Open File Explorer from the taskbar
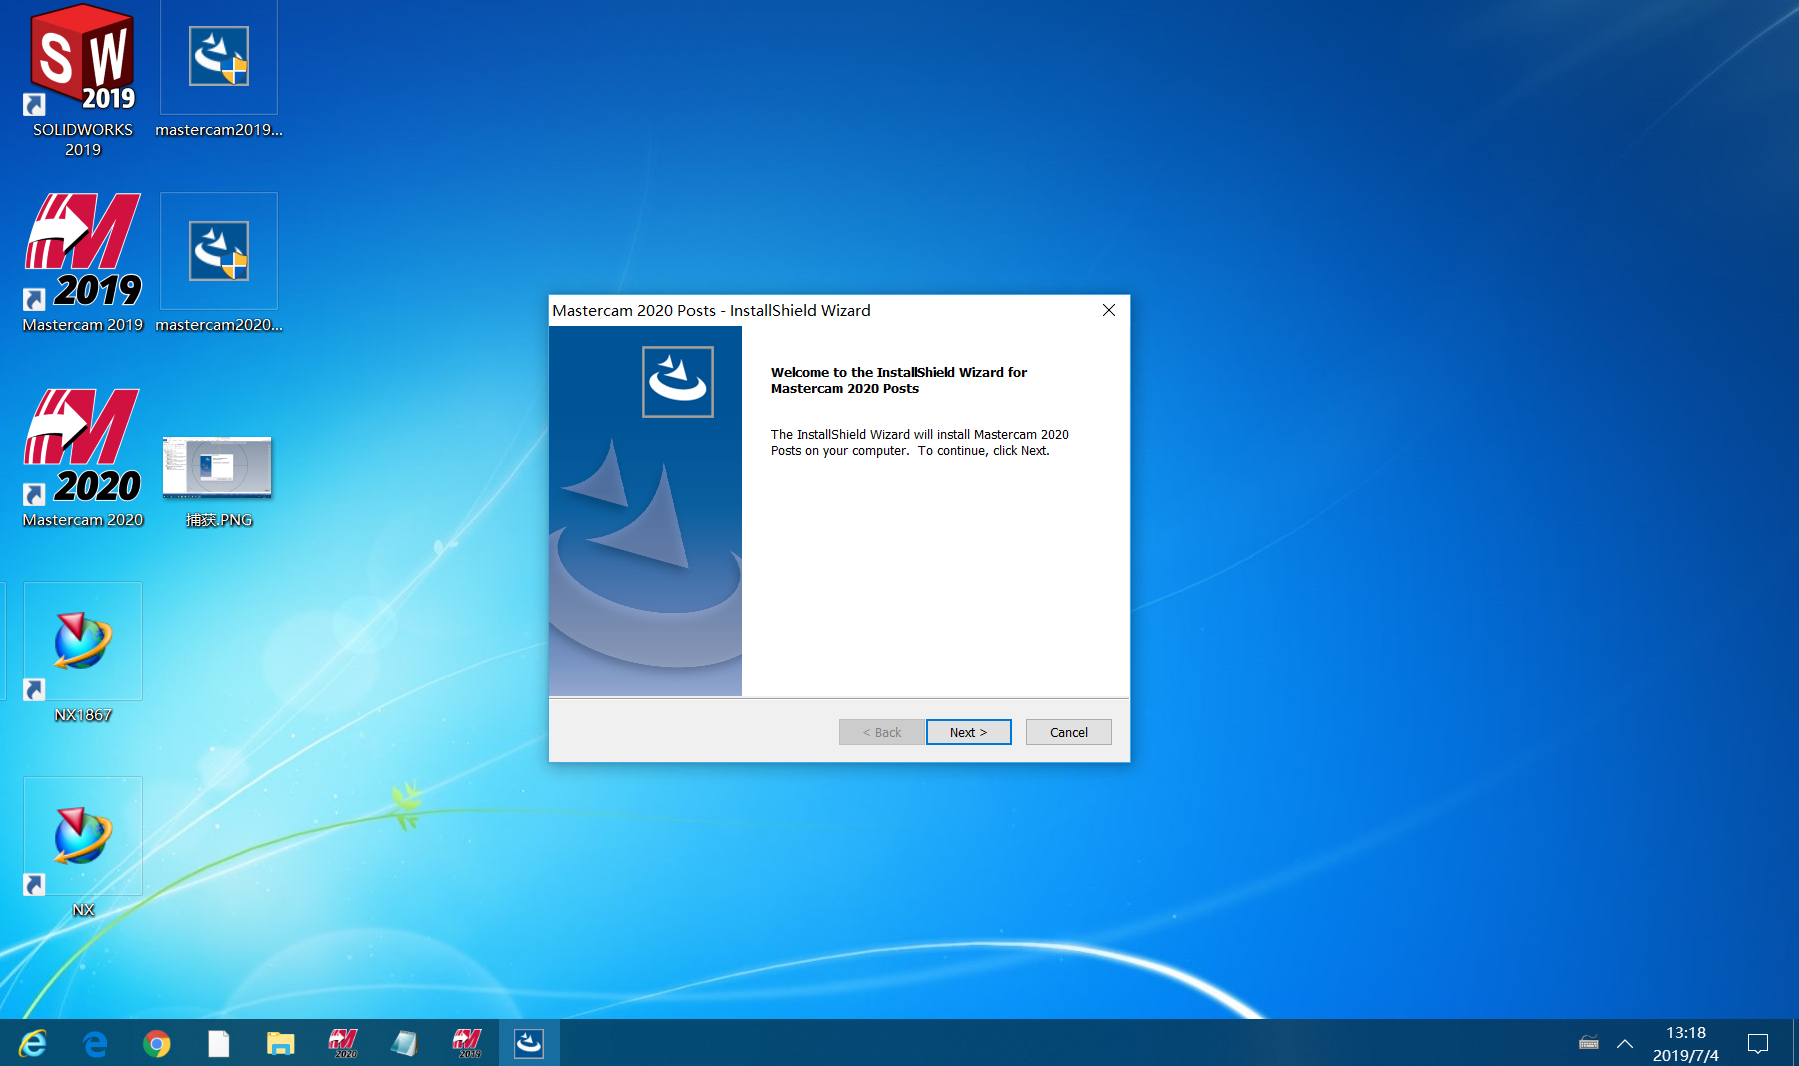1799x1066 pixels. 281,1044
